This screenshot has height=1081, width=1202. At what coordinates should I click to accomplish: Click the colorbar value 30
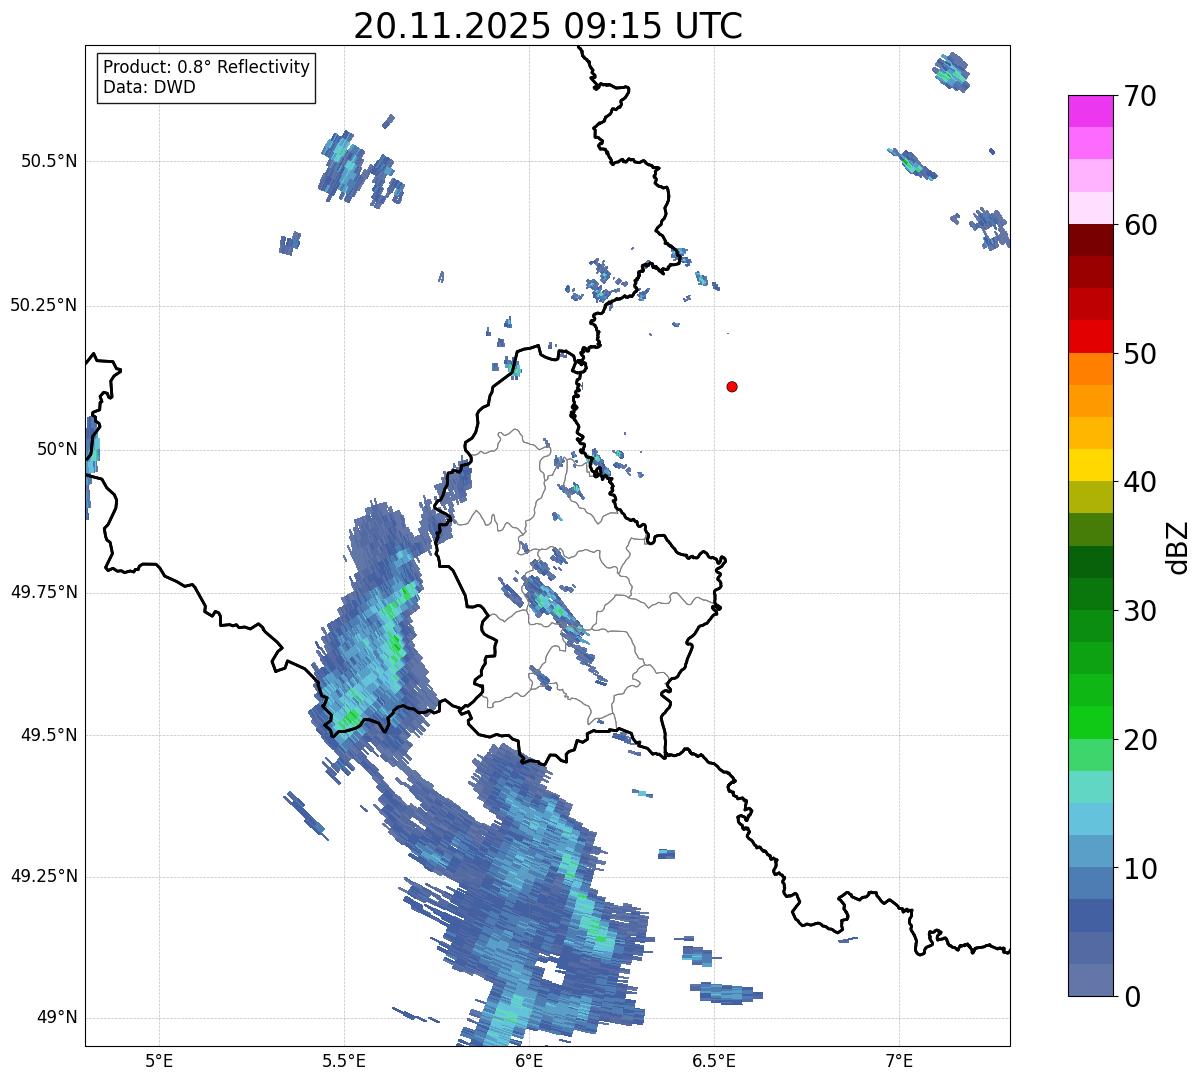pyautogui.click(x=1140, y=611)
